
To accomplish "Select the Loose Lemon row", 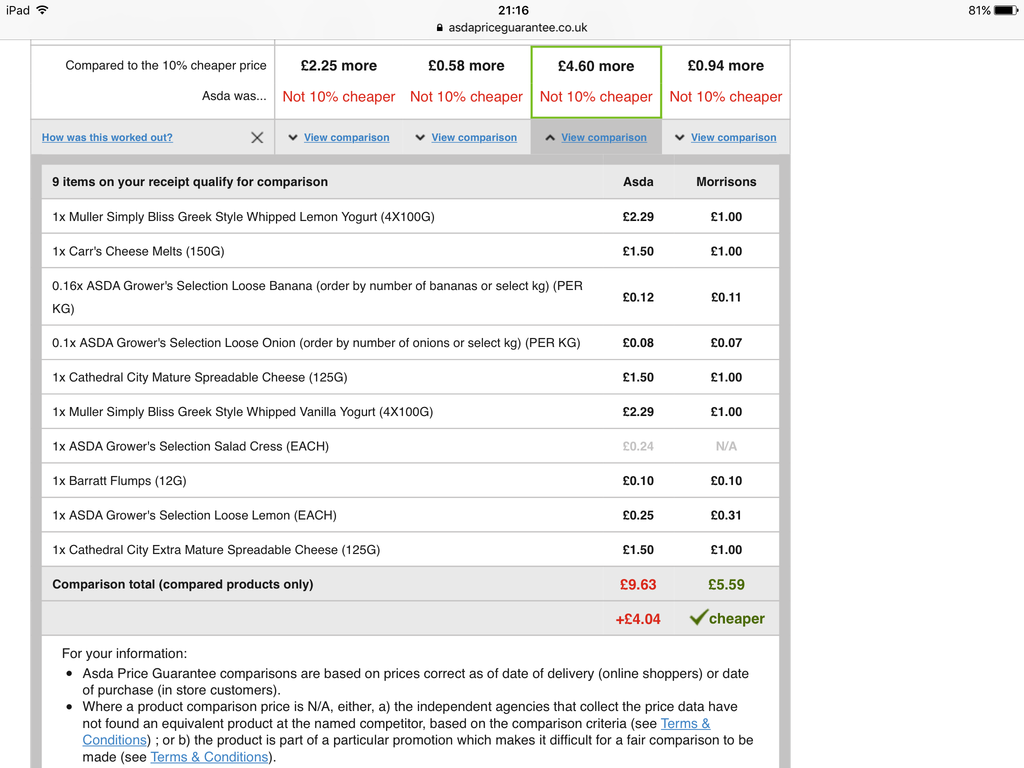I will pyautogui.click(x=410, y=515).
